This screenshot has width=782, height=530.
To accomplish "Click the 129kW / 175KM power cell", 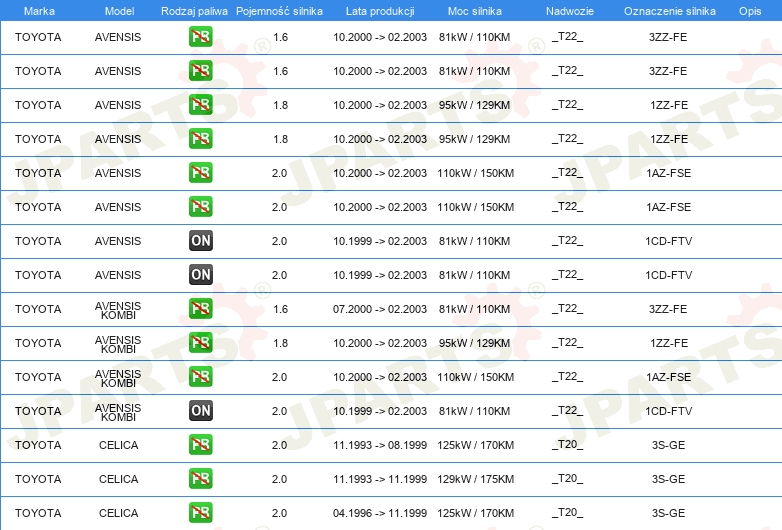I will tap(475, 479).
